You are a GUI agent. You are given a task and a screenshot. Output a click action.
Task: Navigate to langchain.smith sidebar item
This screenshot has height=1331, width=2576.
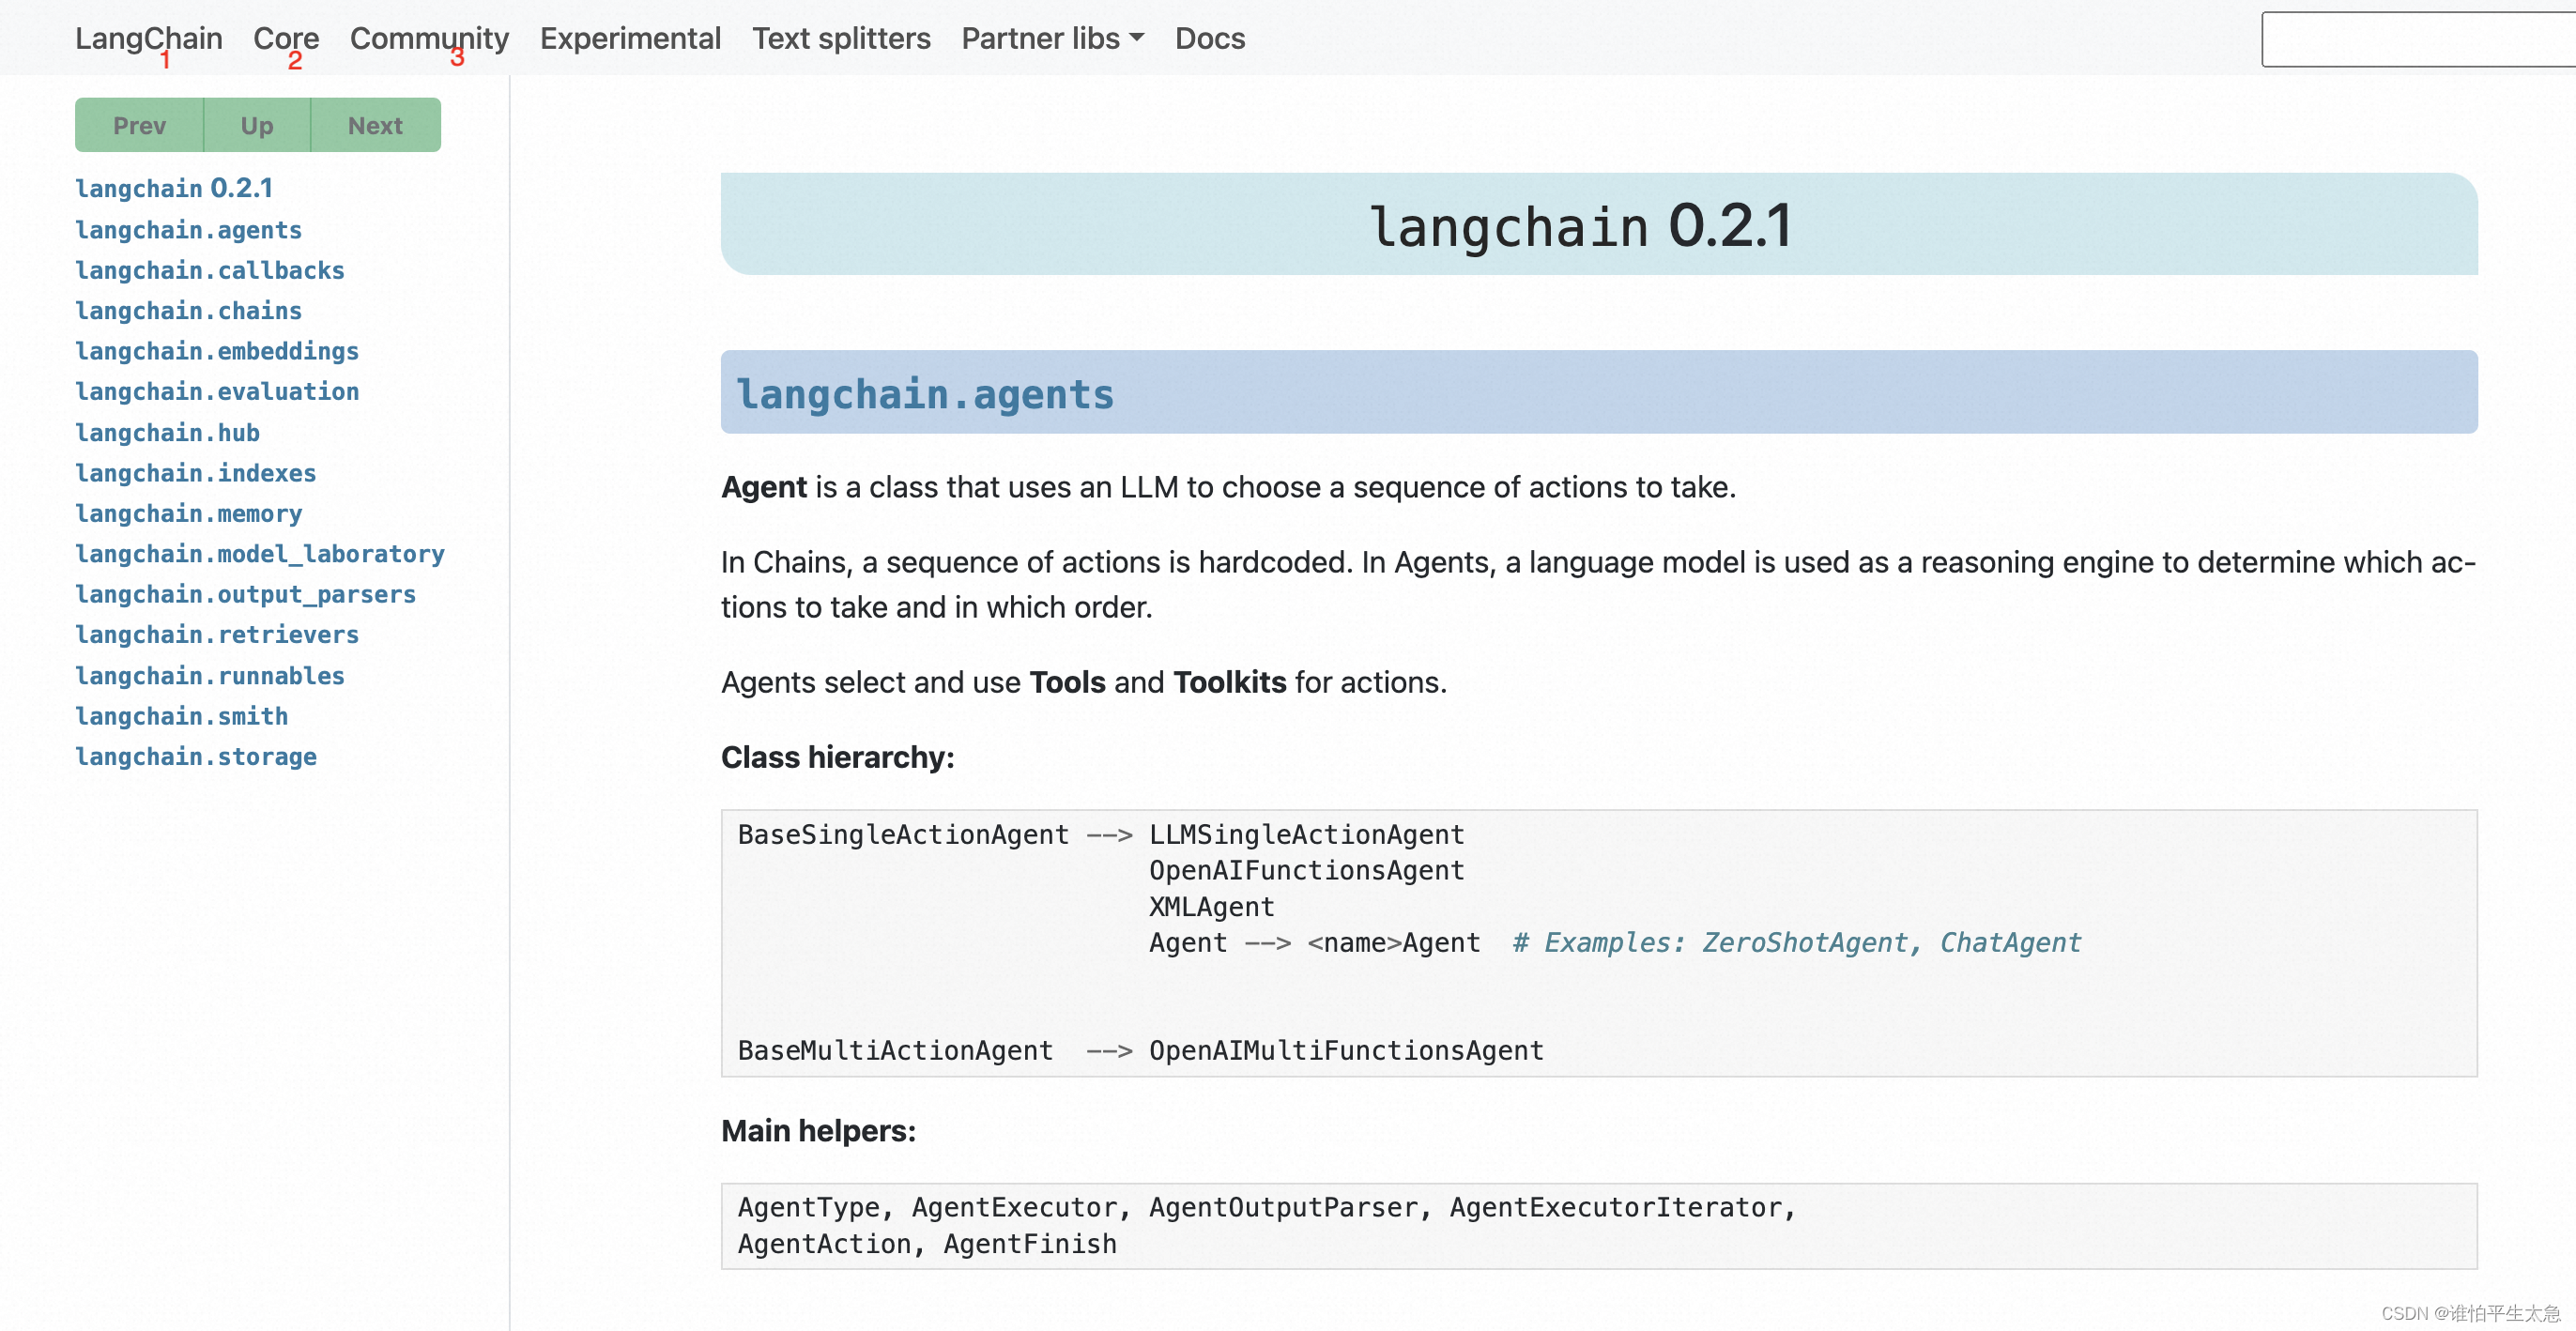pyautogui.click(x=180, y=714)
